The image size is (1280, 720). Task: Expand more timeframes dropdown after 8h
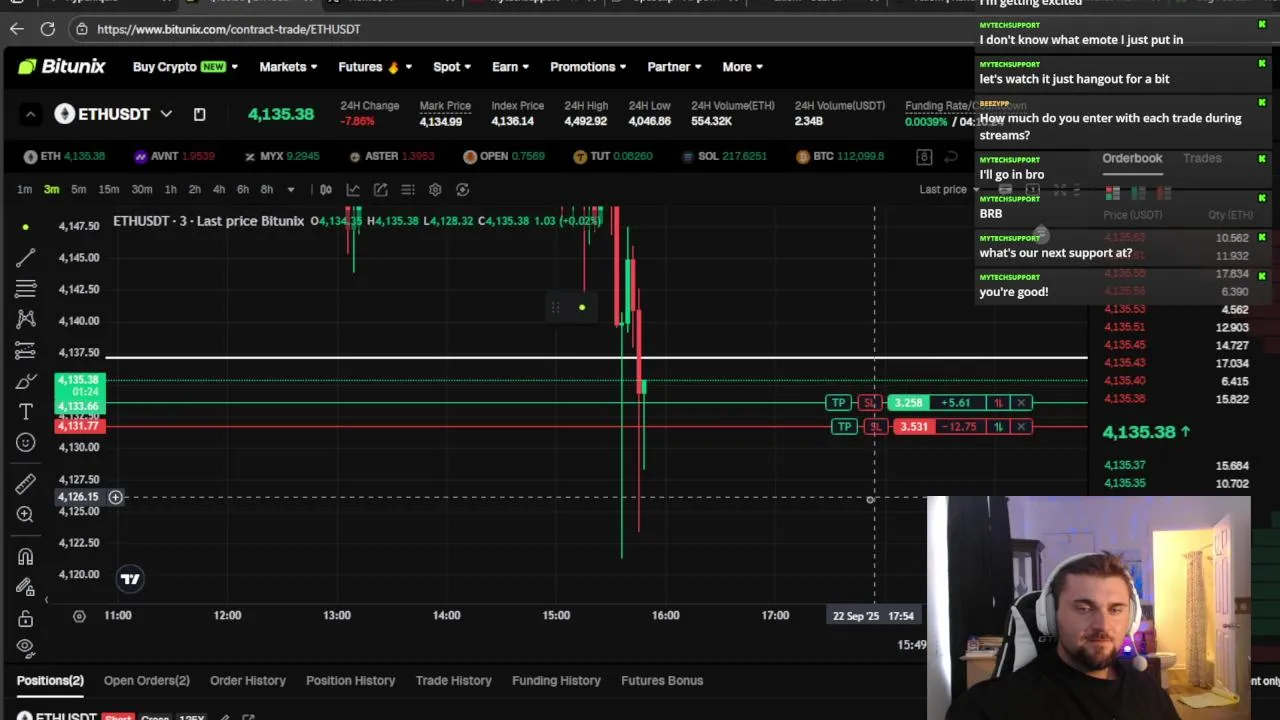pos(290,189)
